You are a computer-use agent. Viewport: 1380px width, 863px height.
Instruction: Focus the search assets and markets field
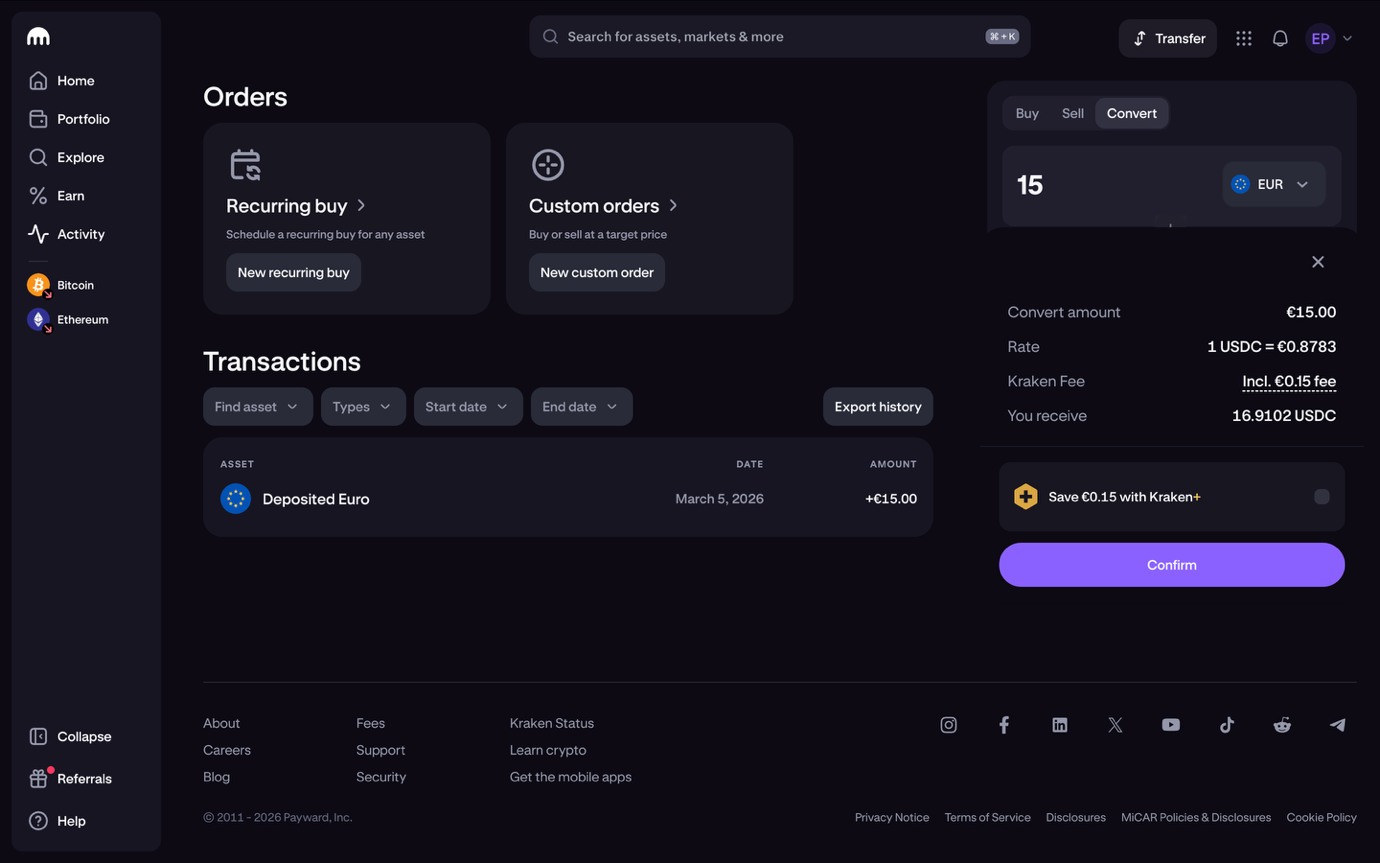(780, 37)
